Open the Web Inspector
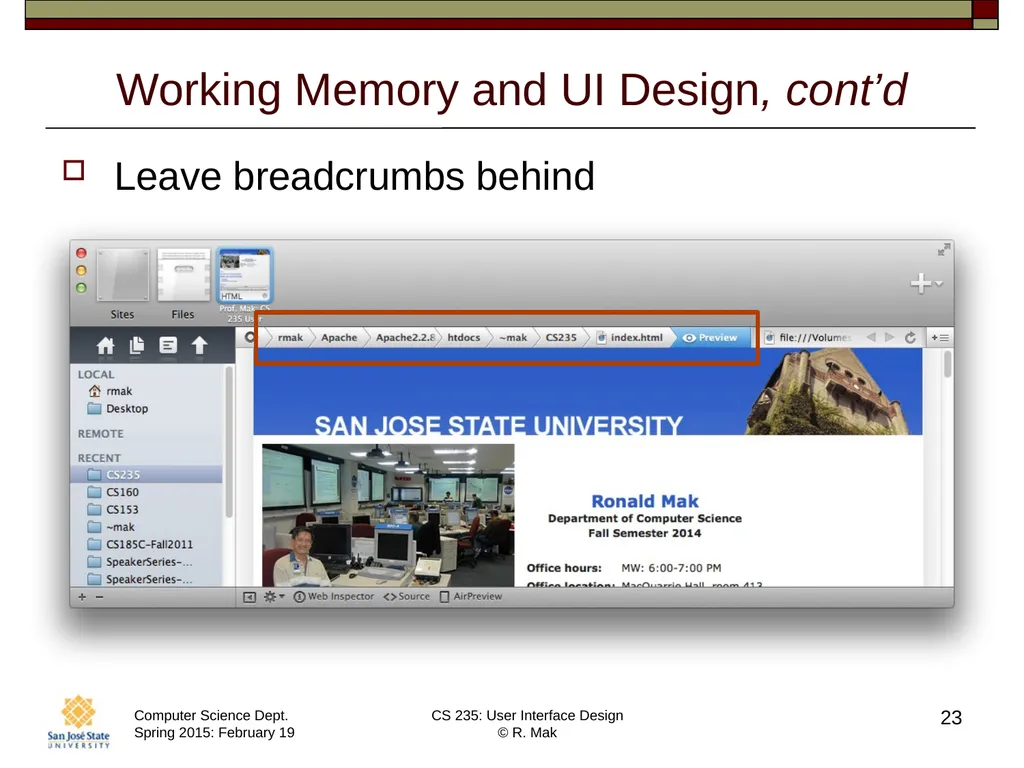The image size is (1024, 768). point(334,596)
